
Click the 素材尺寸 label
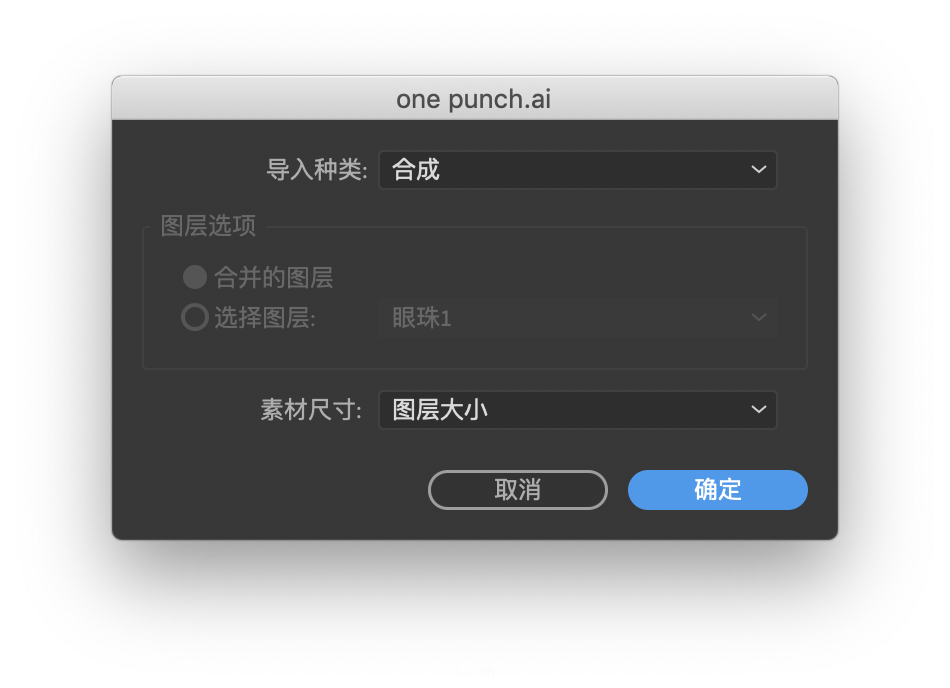click(x=311, y=410)
